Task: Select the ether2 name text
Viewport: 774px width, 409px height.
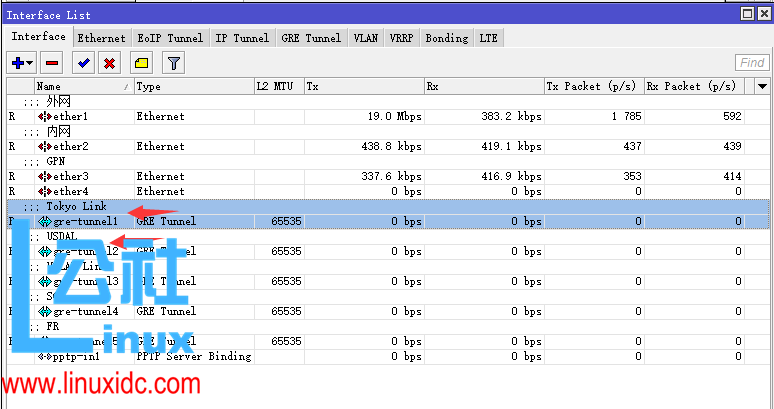Action: tap(70, 147)
